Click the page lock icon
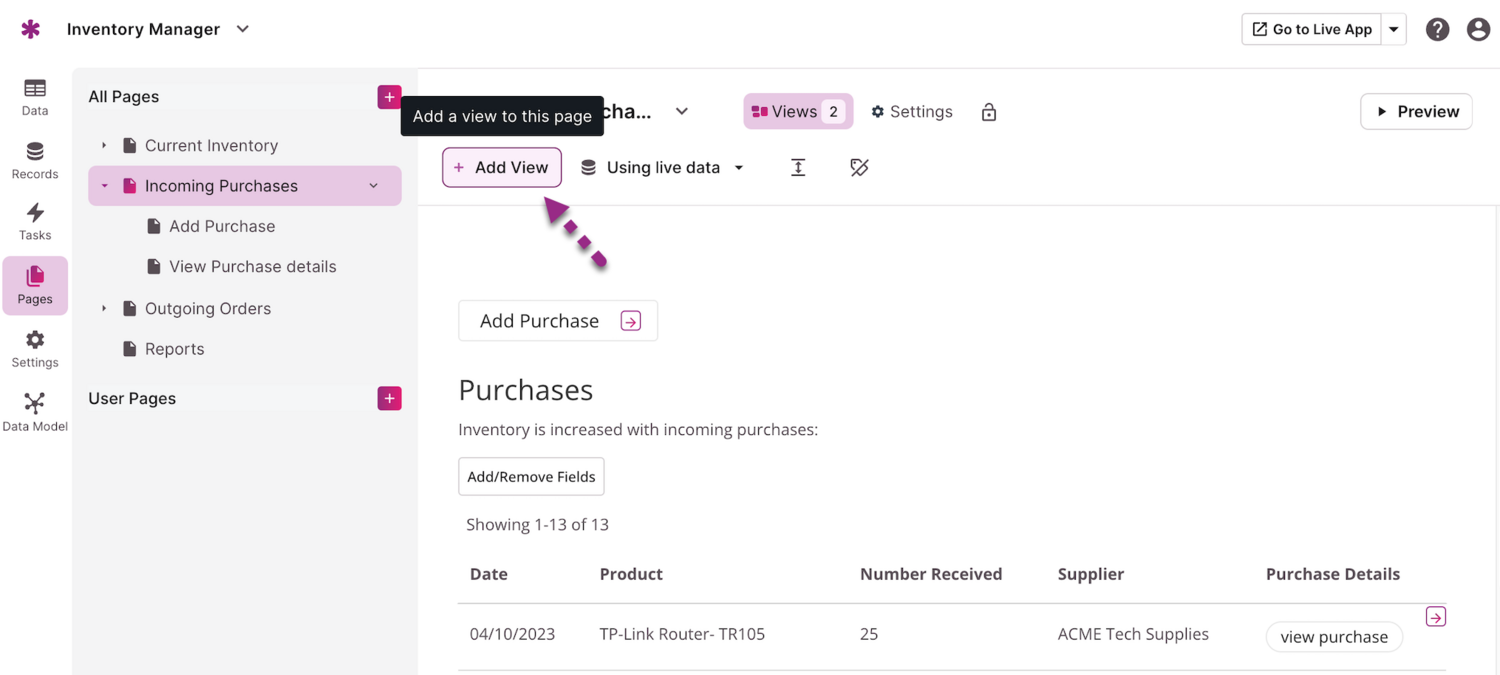This screenshot has height=675, width=1500. [989, 112]
